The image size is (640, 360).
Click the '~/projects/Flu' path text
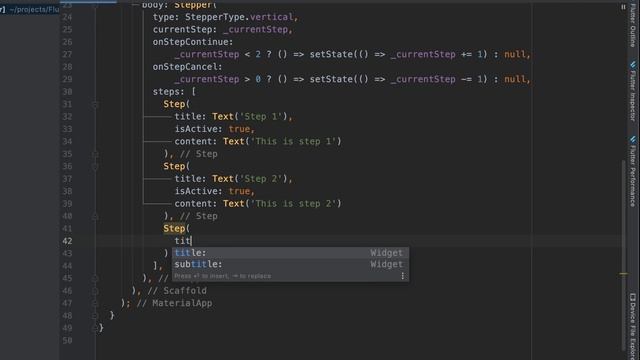[34, 9]
